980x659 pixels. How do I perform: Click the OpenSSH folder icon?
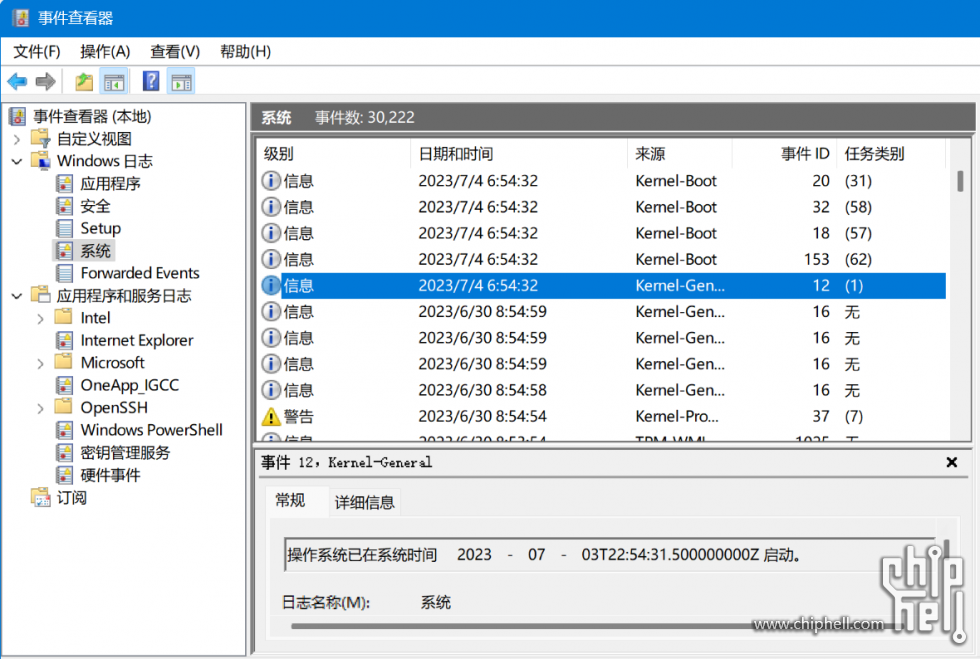tap(64, 407)
